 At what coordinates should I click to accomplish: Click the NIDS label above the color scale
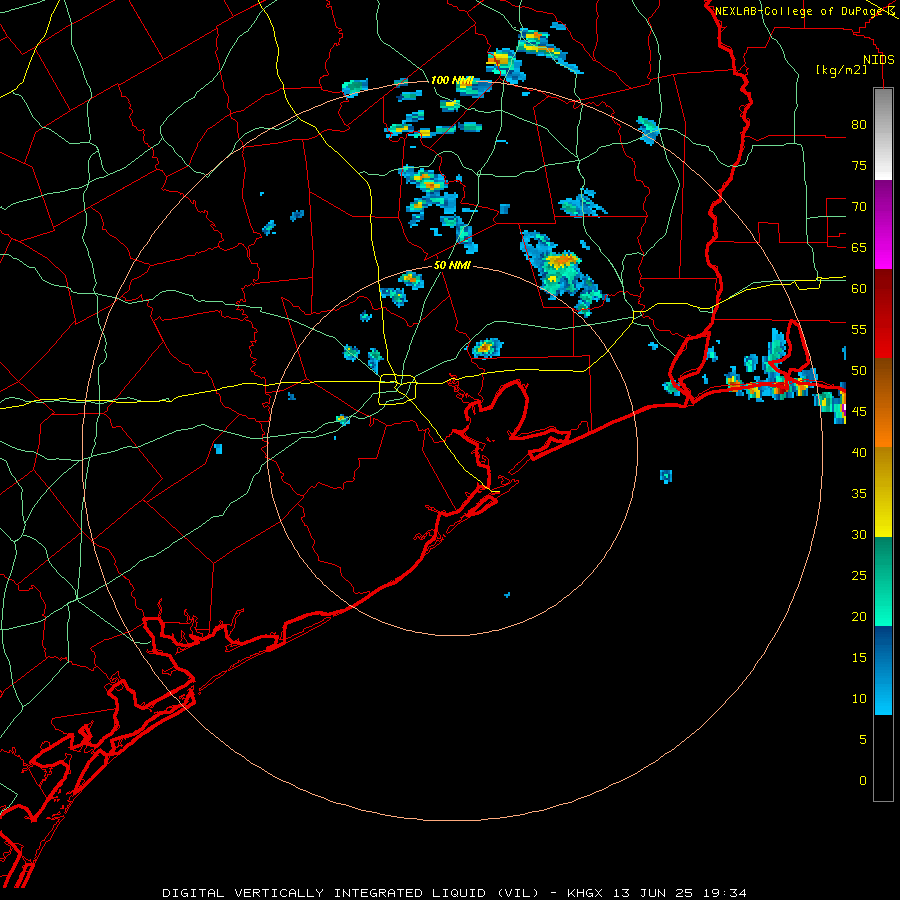click(879, 60)
